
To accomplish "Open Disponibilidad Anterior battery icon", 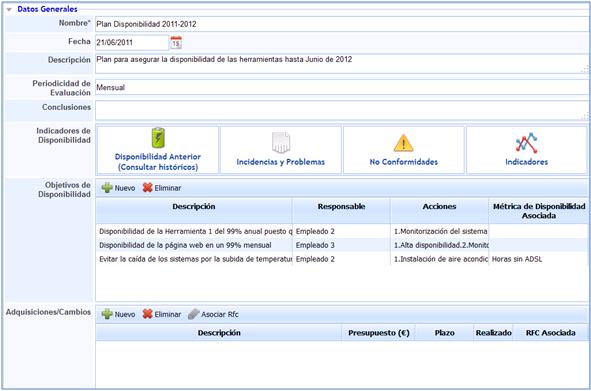I will (158, 137).
